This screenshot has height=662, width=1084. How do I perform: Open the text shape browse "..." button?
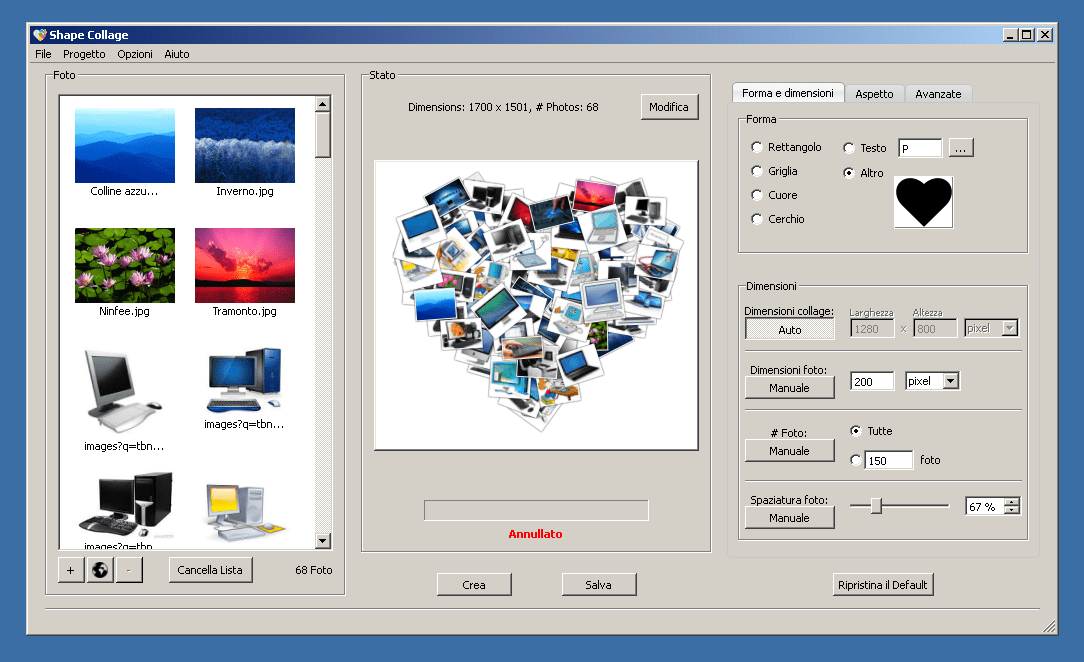tap(960, 147)
